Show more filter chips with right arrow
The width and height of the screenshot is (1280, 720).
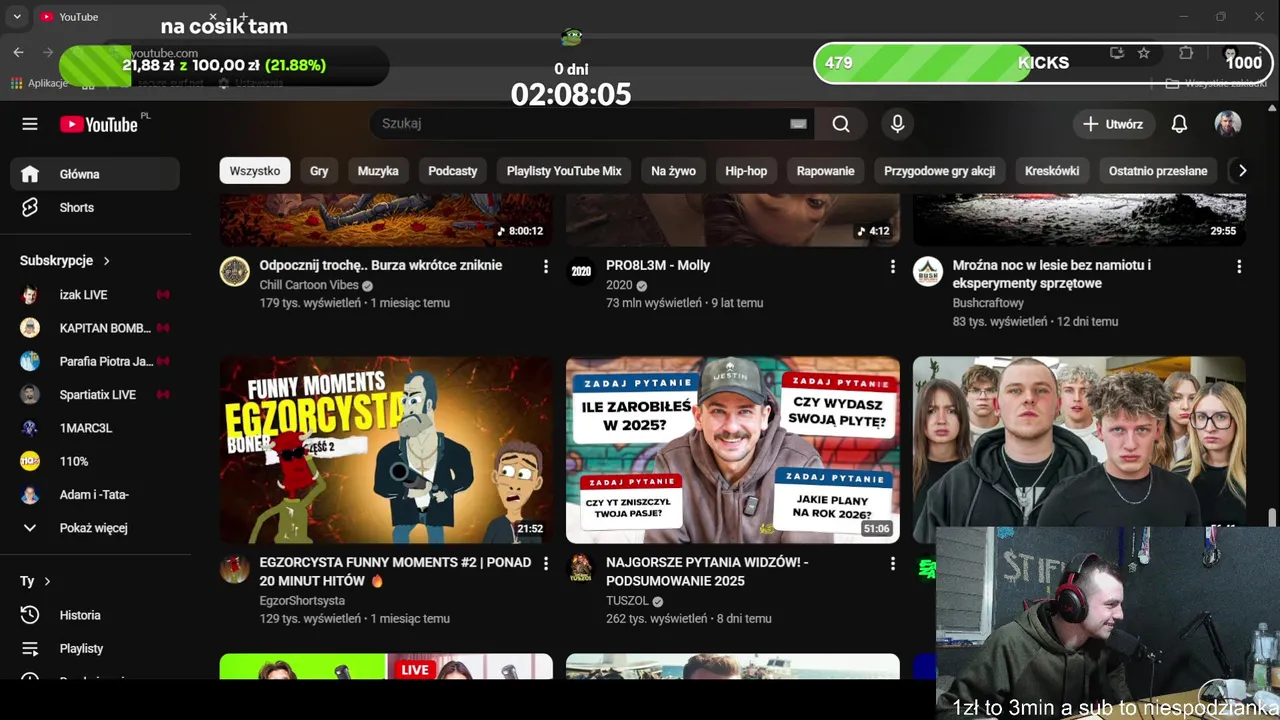pos(1242,171)
